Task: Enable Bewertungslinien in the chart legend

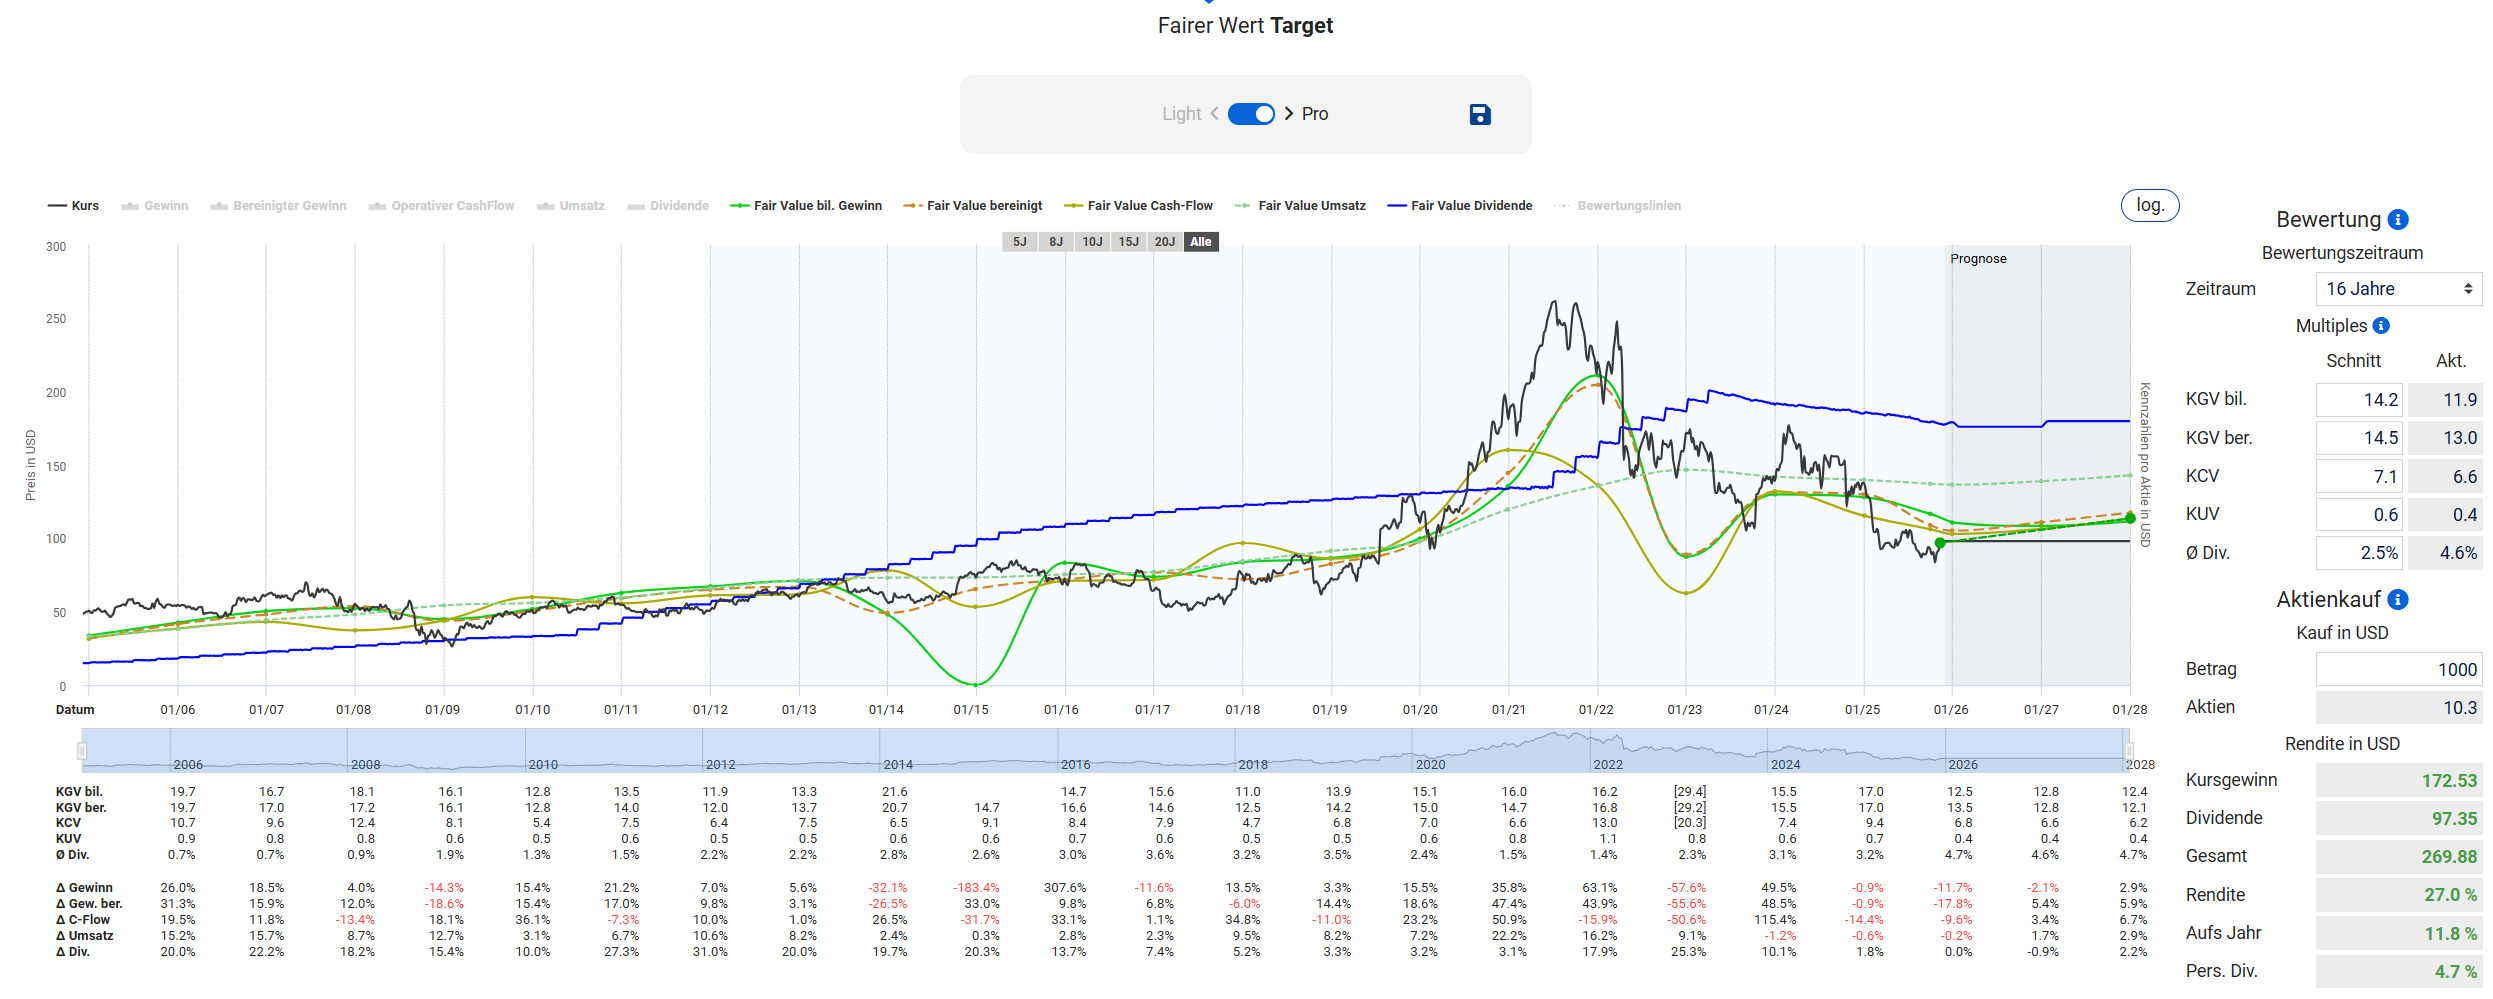Action: (x=1618, y=206)
